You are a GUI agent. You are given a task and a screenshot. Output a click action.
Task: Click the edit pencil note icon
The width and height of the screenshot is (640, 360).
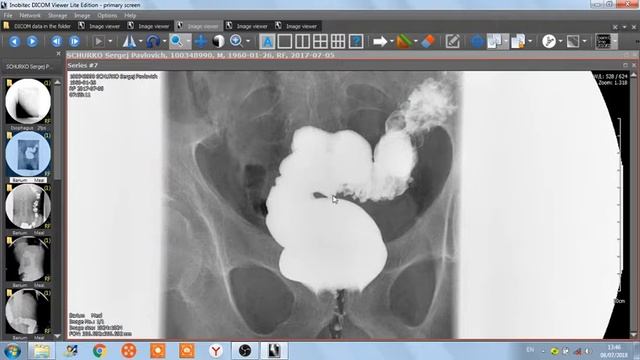tap(452, 41)
